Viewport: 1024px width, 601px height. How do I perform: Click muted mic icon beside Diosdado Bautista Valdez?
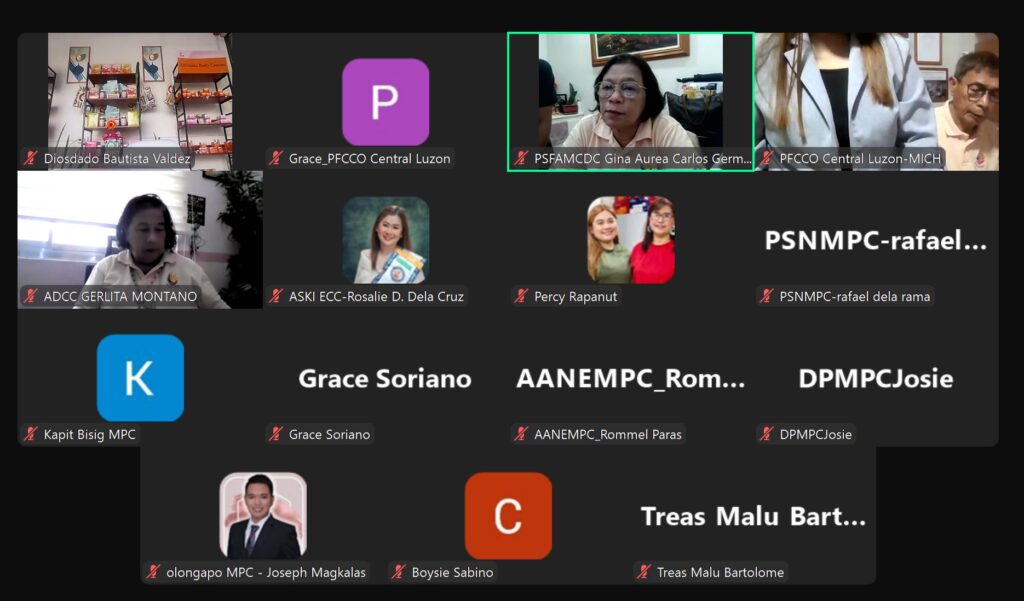point(30,158)
